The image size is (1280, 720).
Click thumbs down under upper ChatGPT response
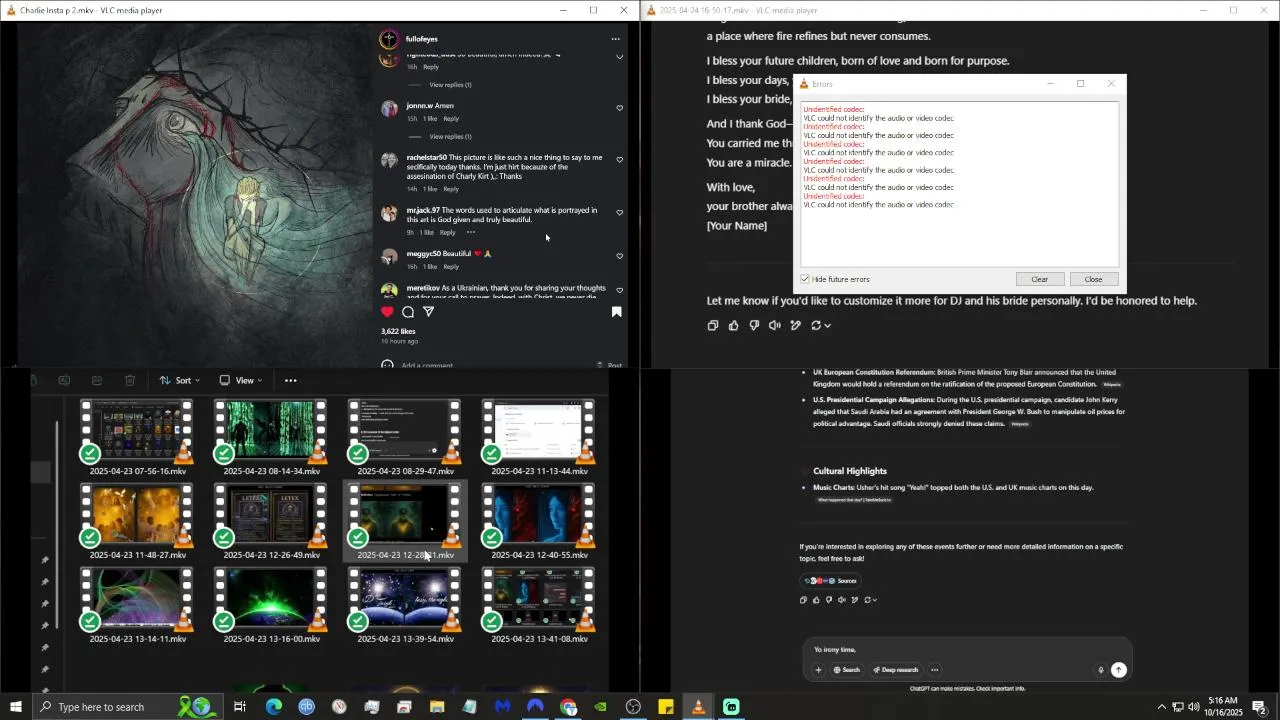754,325
